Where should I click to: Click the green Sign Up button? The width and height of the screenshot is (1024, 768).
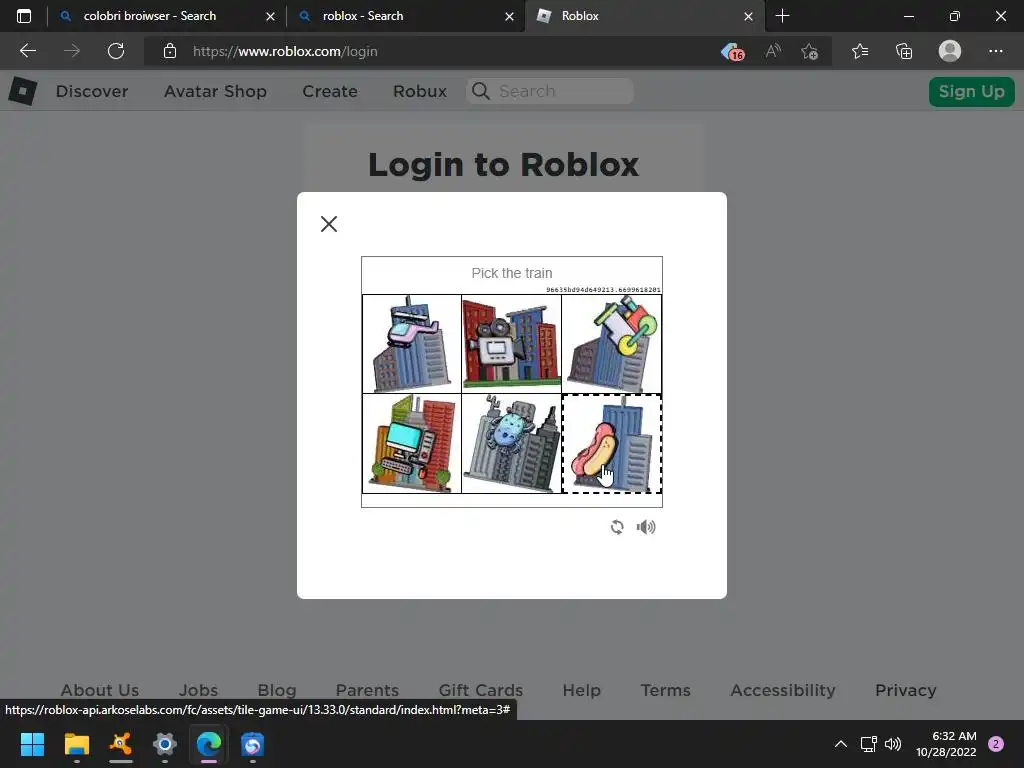[x=972, y=91]
